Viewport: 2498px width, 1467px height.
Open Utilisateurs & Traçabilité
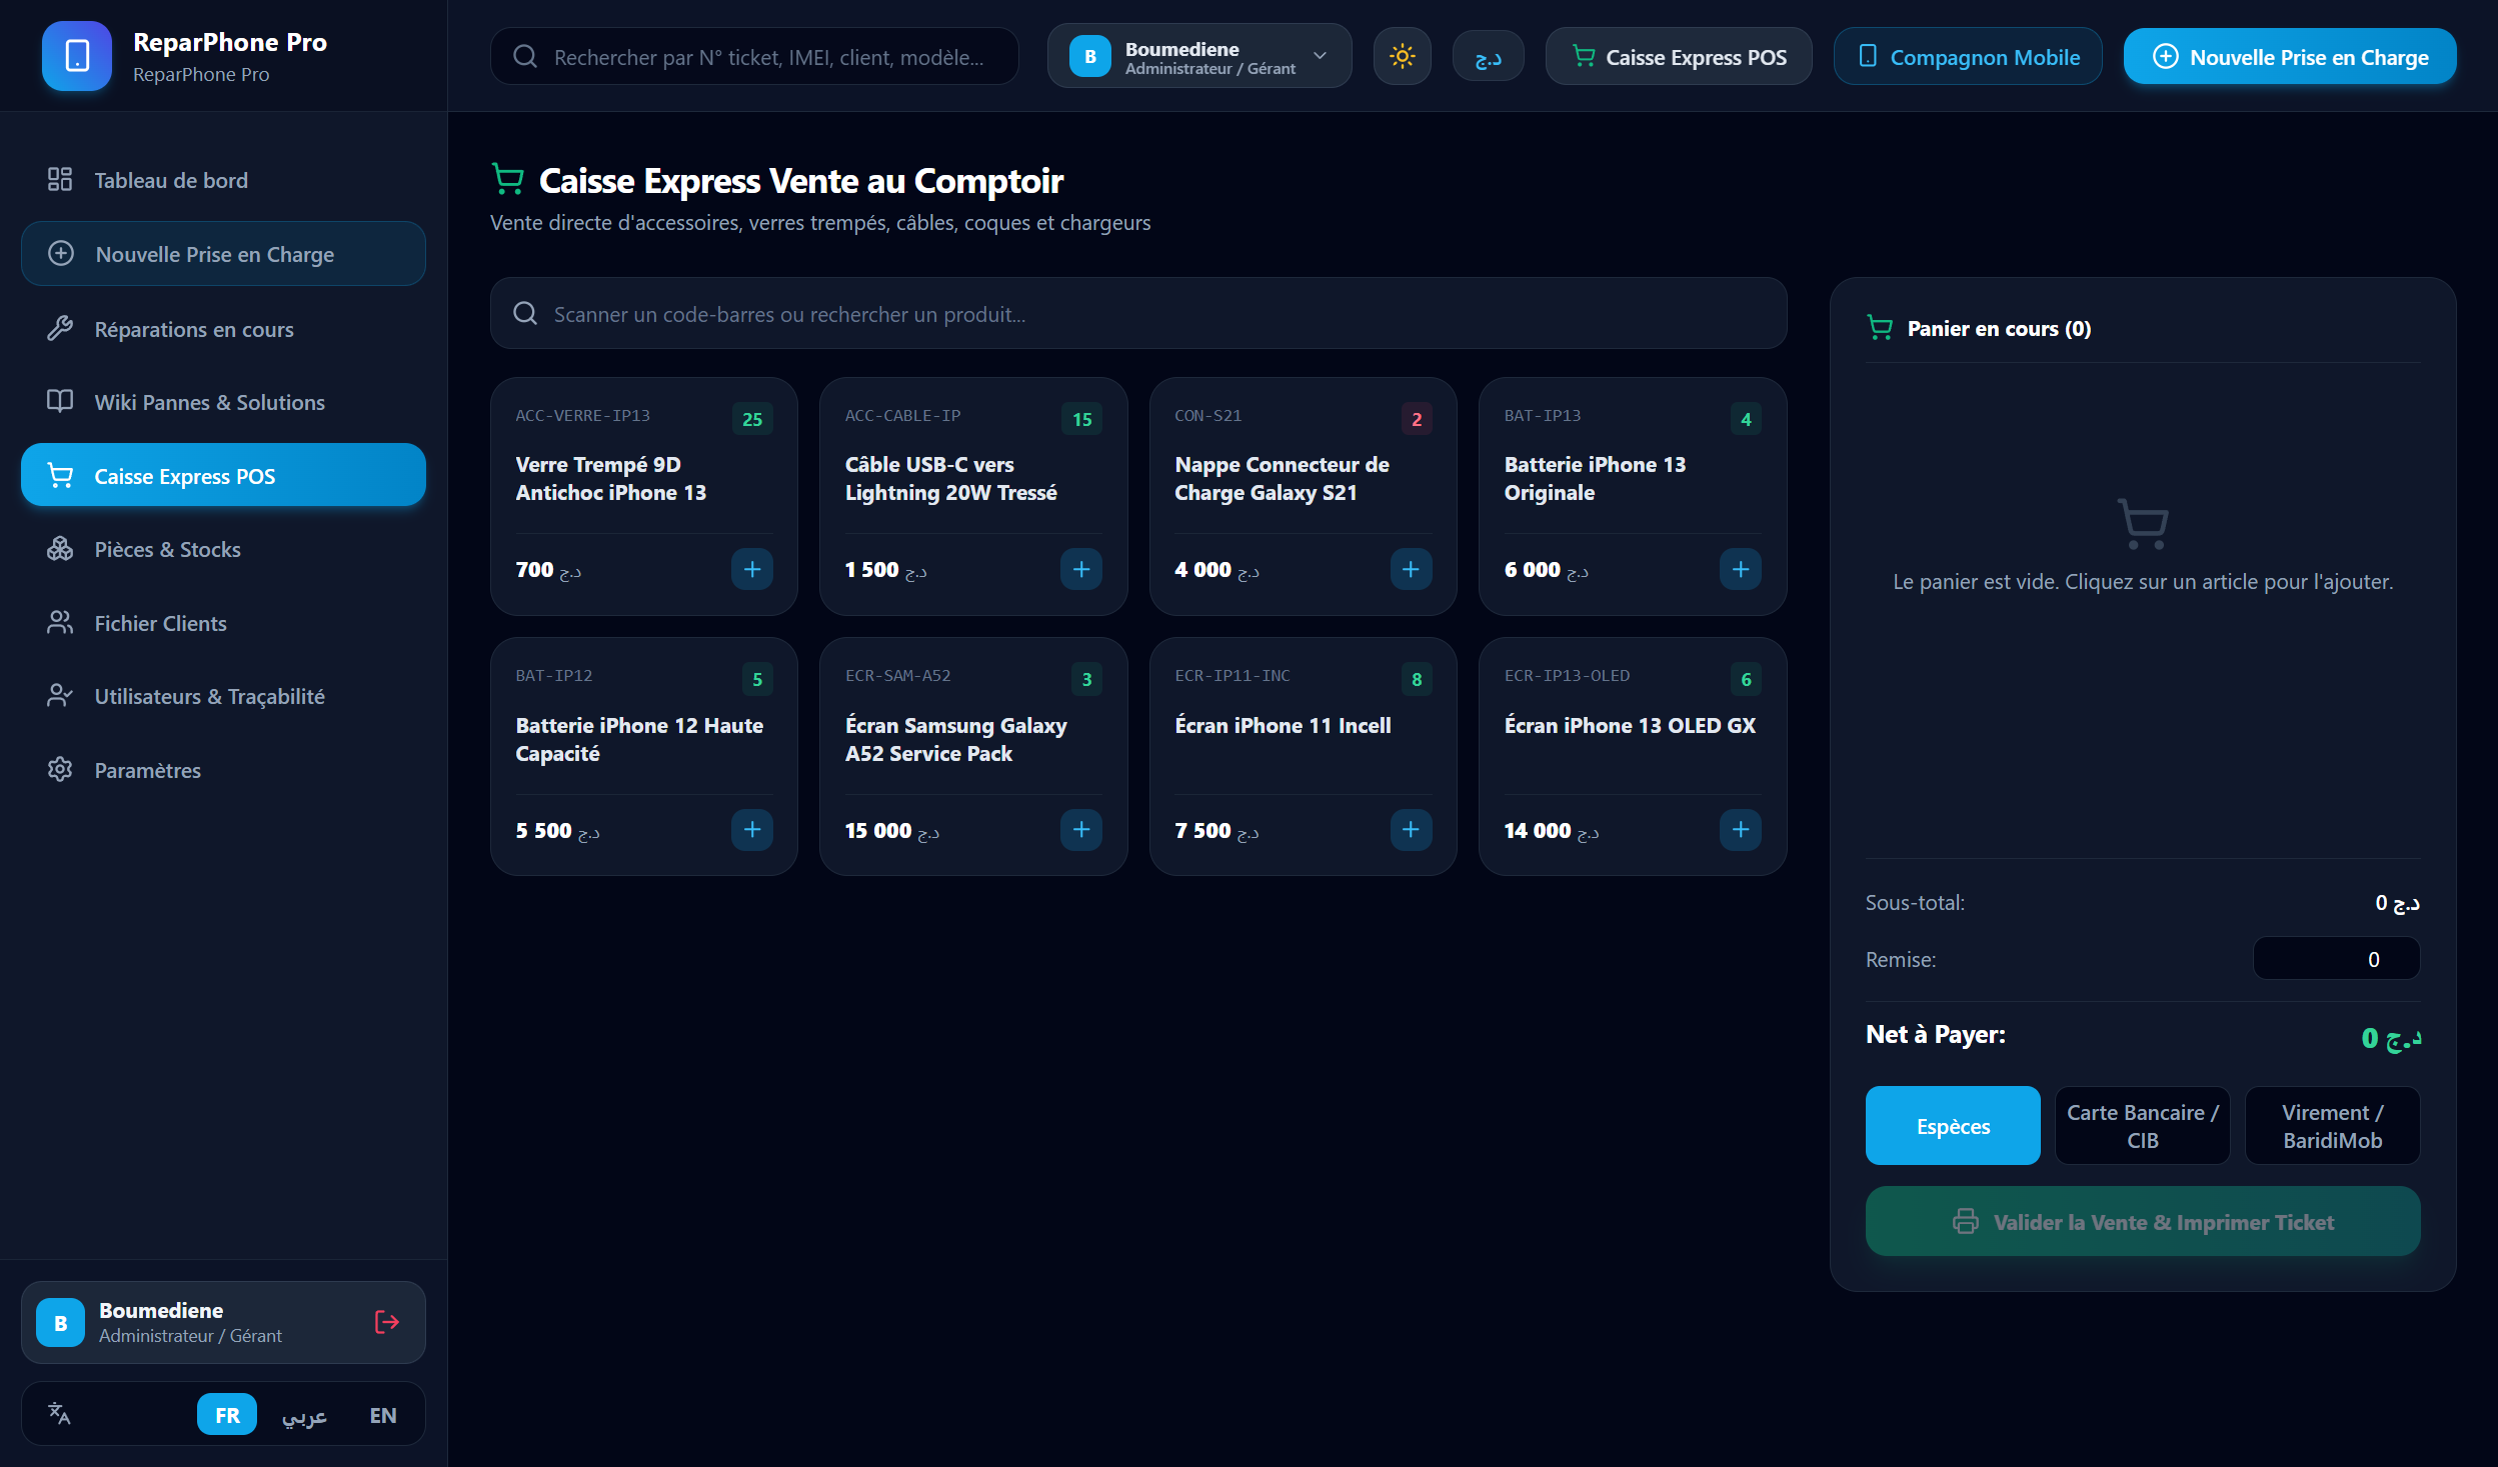[x=223, y=696]
